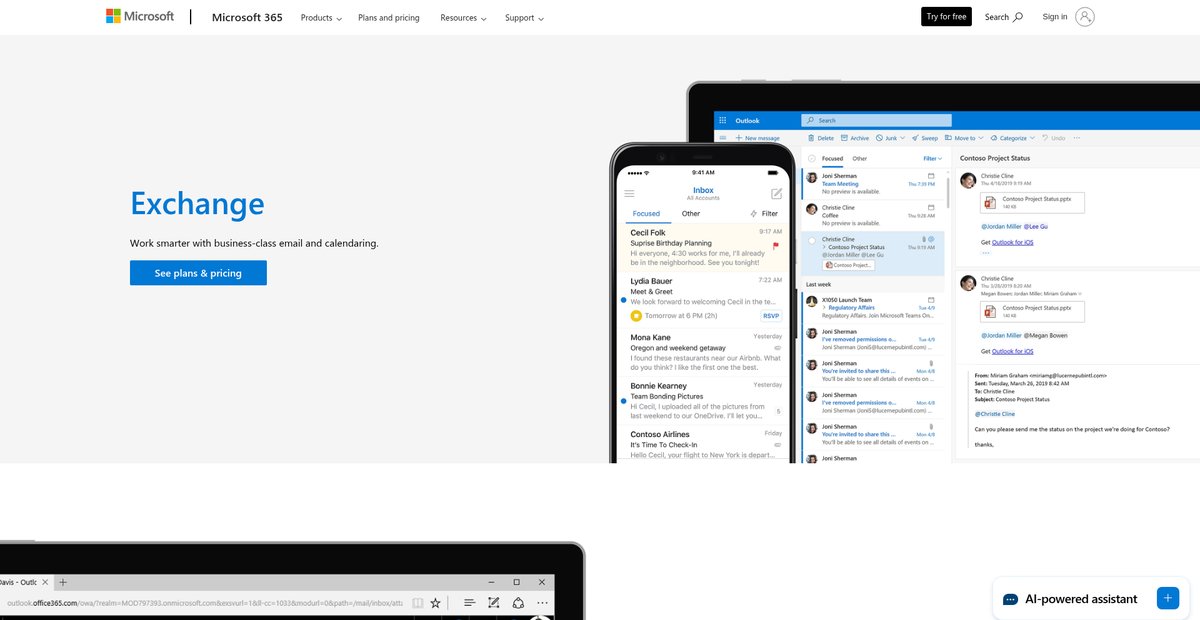The image size is (1200, 620).
Task: Click the reading view book icon in Edge
Action: (x=417, y=603)
